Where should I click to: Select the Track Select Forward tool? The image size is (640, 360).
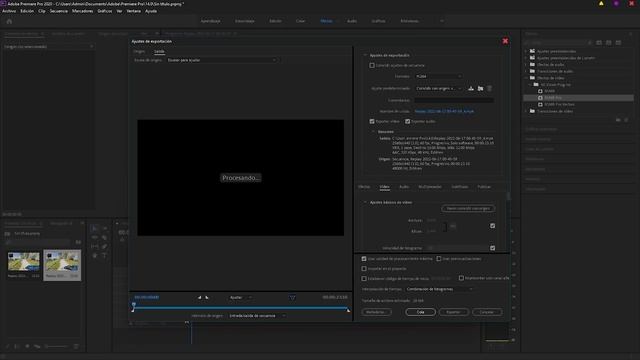coord(104,229)
